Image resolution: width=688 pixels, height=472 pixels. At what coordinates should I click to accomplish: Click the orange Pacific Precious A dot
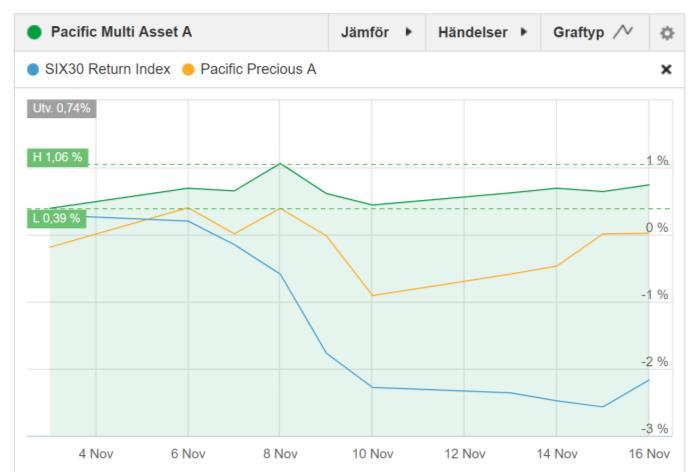(x=188, y=69)
